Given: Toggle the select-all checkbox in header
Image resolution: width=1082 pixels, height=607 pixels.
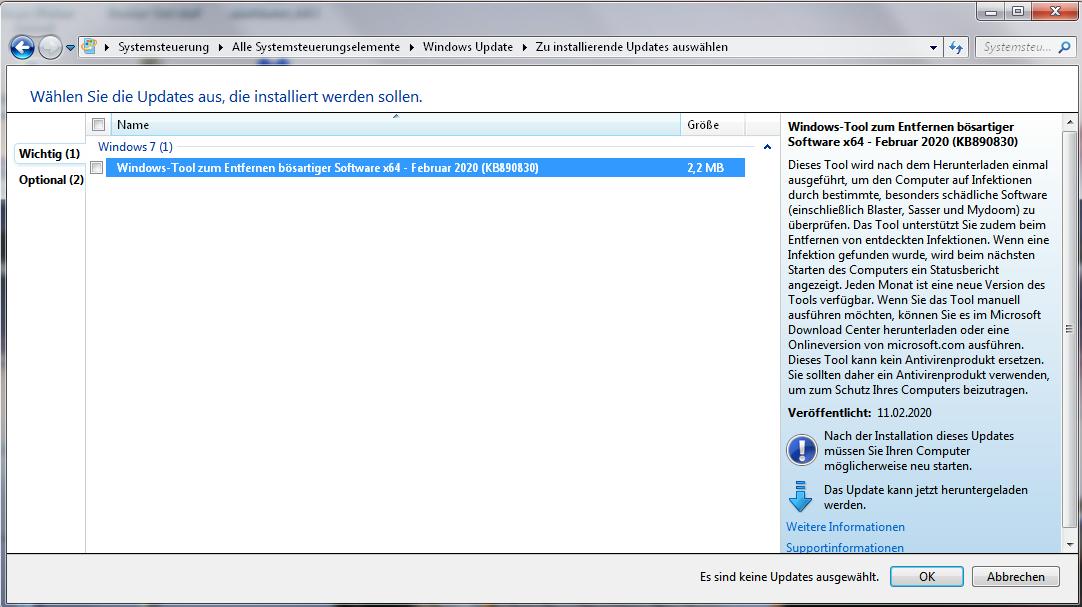Looking at the screenshot, I should point(99,125).
